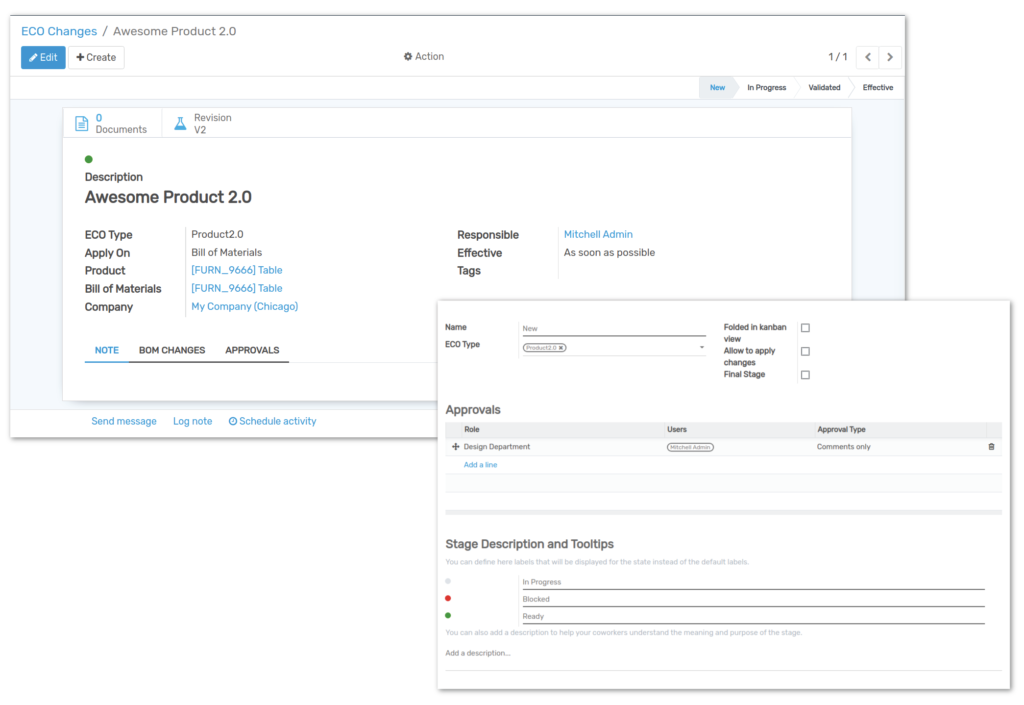Screen dimensions: 1024x705
Task: Select the In Progress stage
Action: click(767, 87)
